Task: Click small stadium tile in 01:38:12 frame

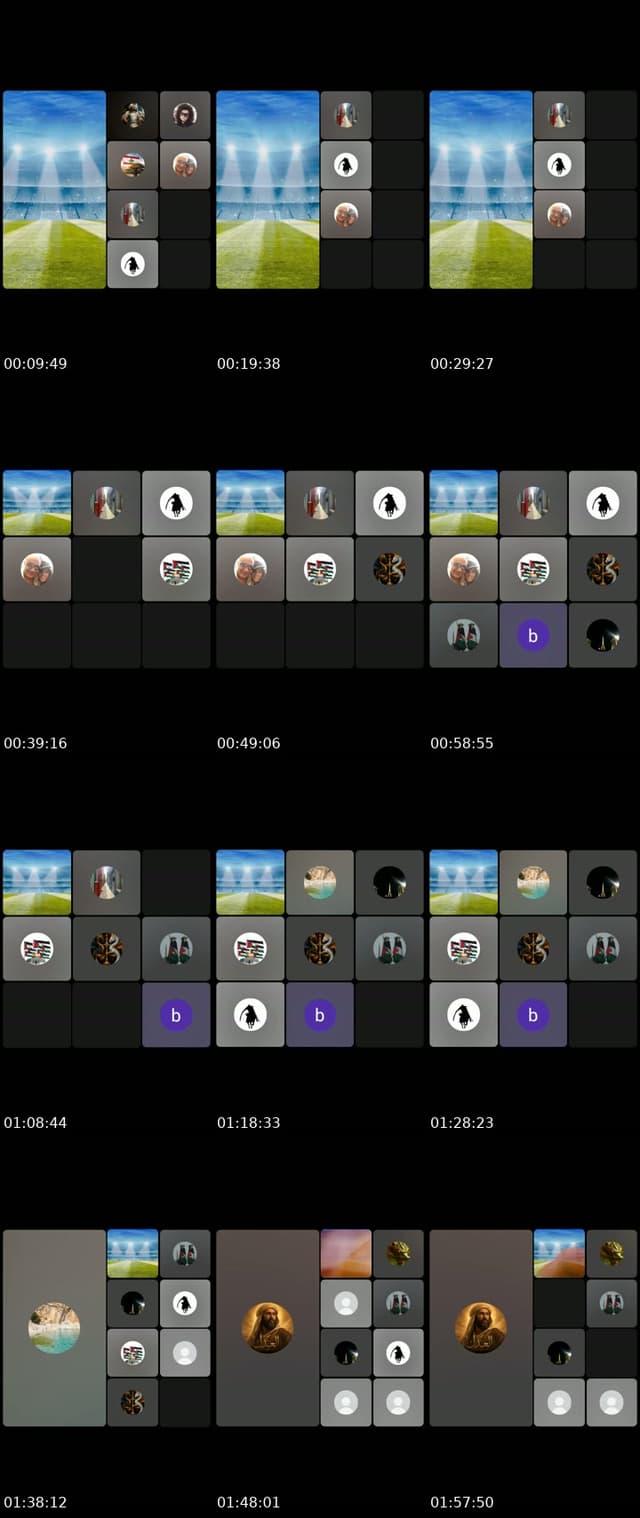Action: pos(133,1253)
